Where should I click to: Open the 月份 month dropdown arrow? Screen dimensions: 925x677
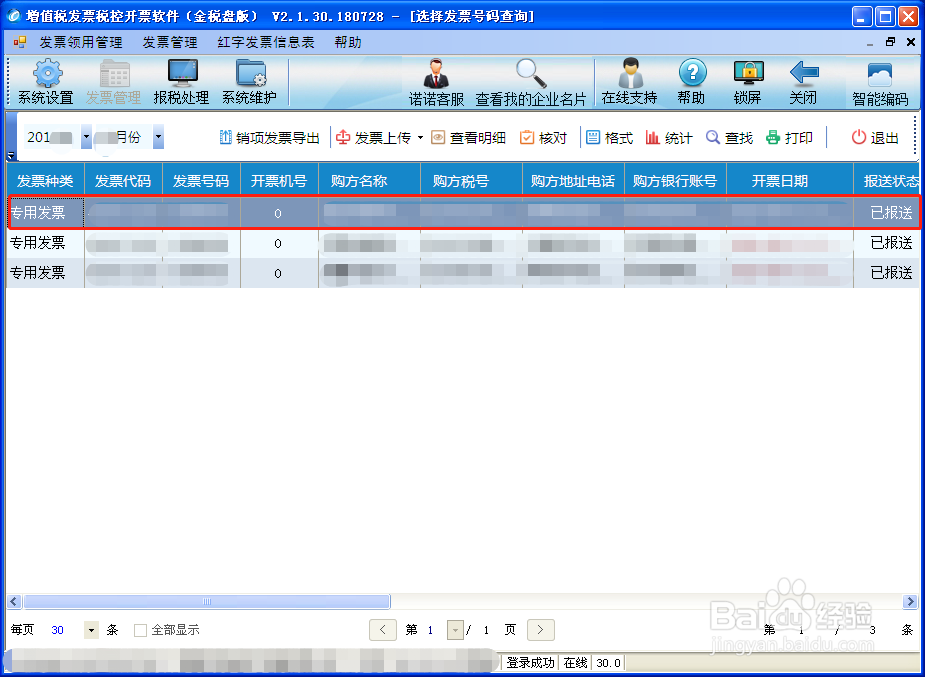click(158, 137)
